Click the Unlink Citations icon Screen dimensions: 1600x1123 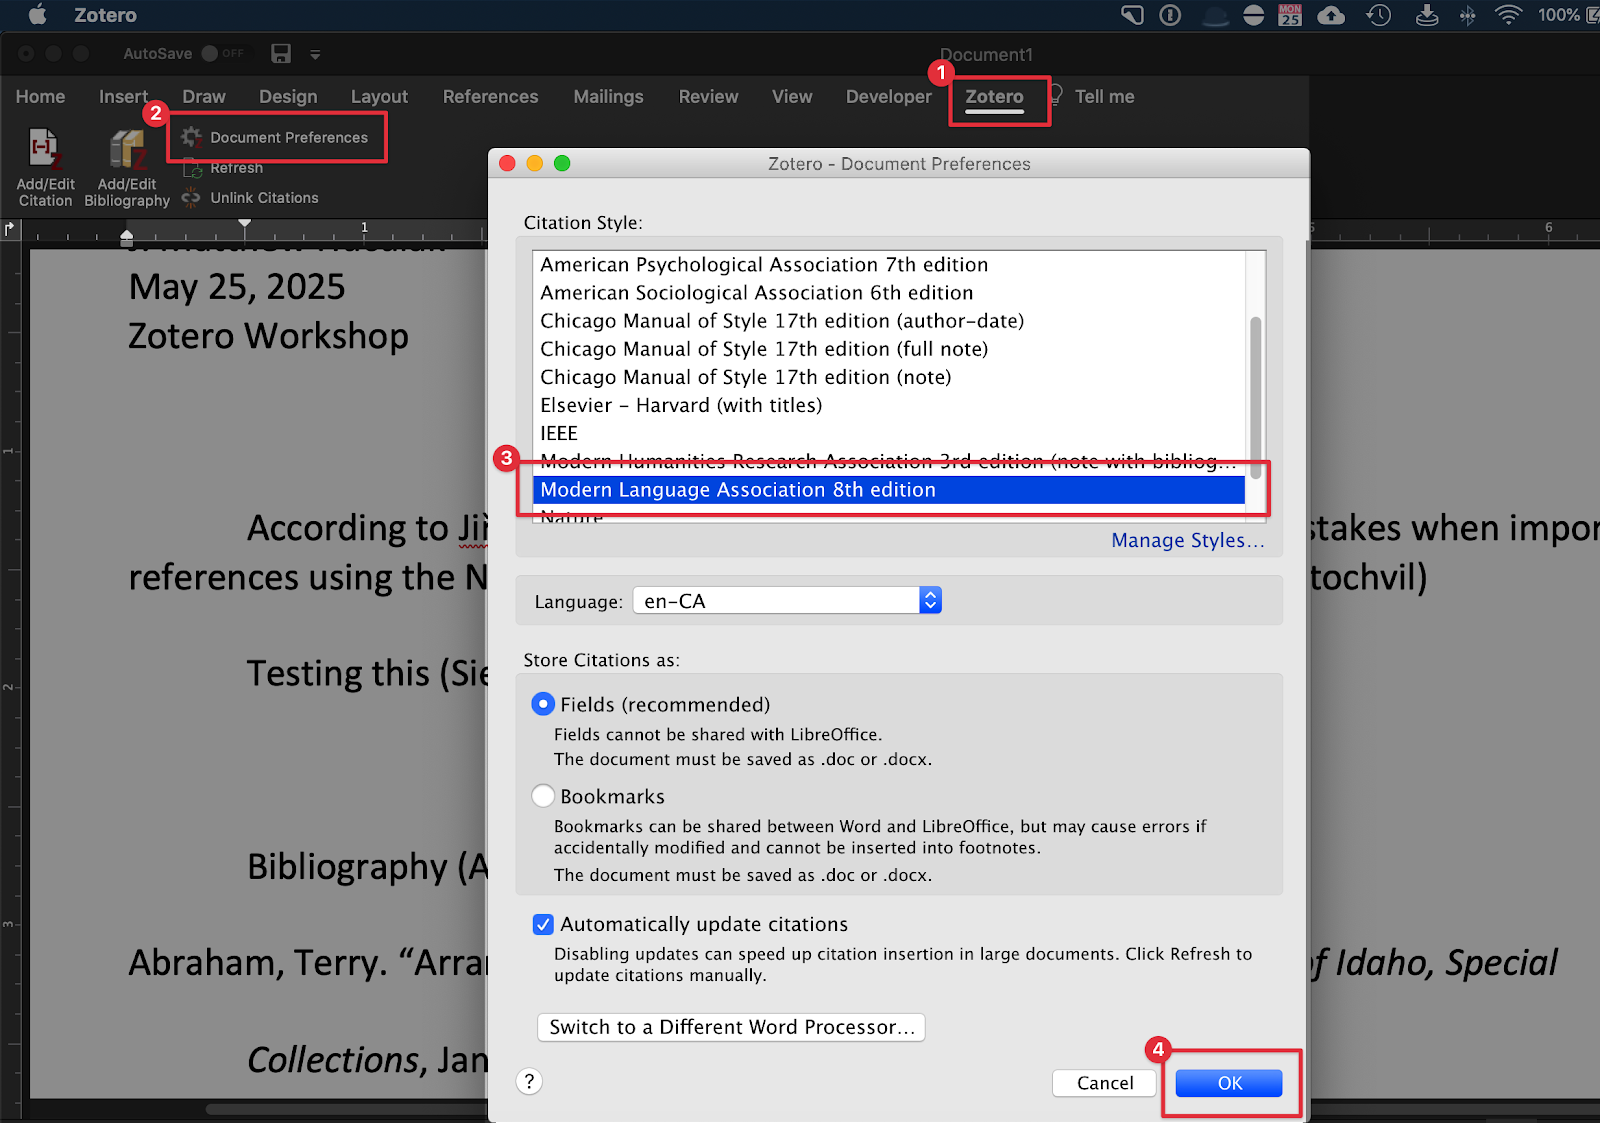click(191, 198)
